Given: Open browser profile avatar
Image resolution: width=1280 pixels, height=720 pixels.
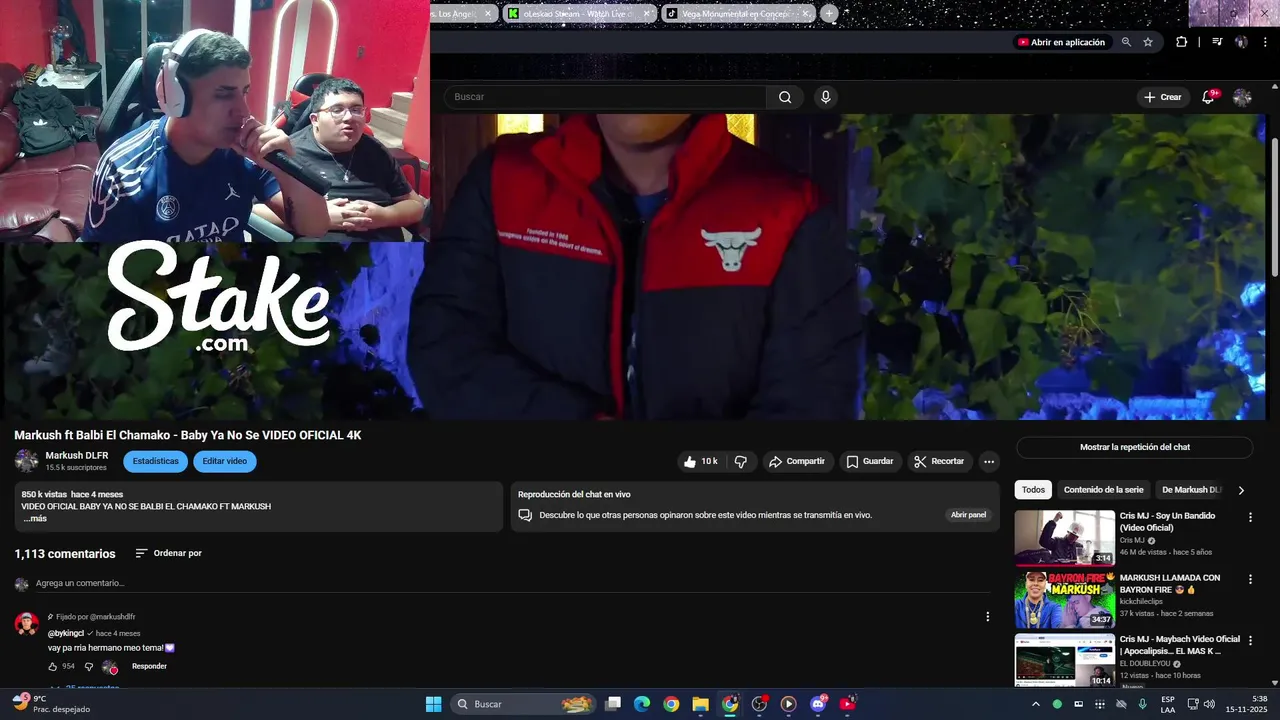Looking at the screenshot, I should coord(1241,42).
